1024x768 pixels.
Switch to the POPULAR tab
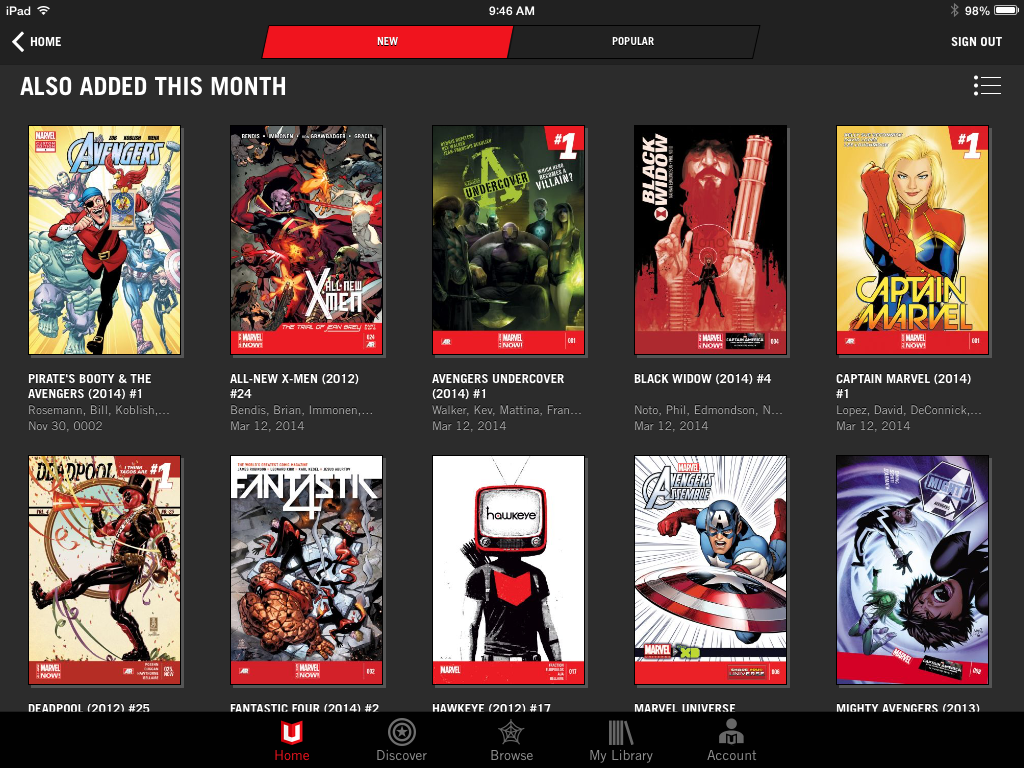click(x=633, y=42)
